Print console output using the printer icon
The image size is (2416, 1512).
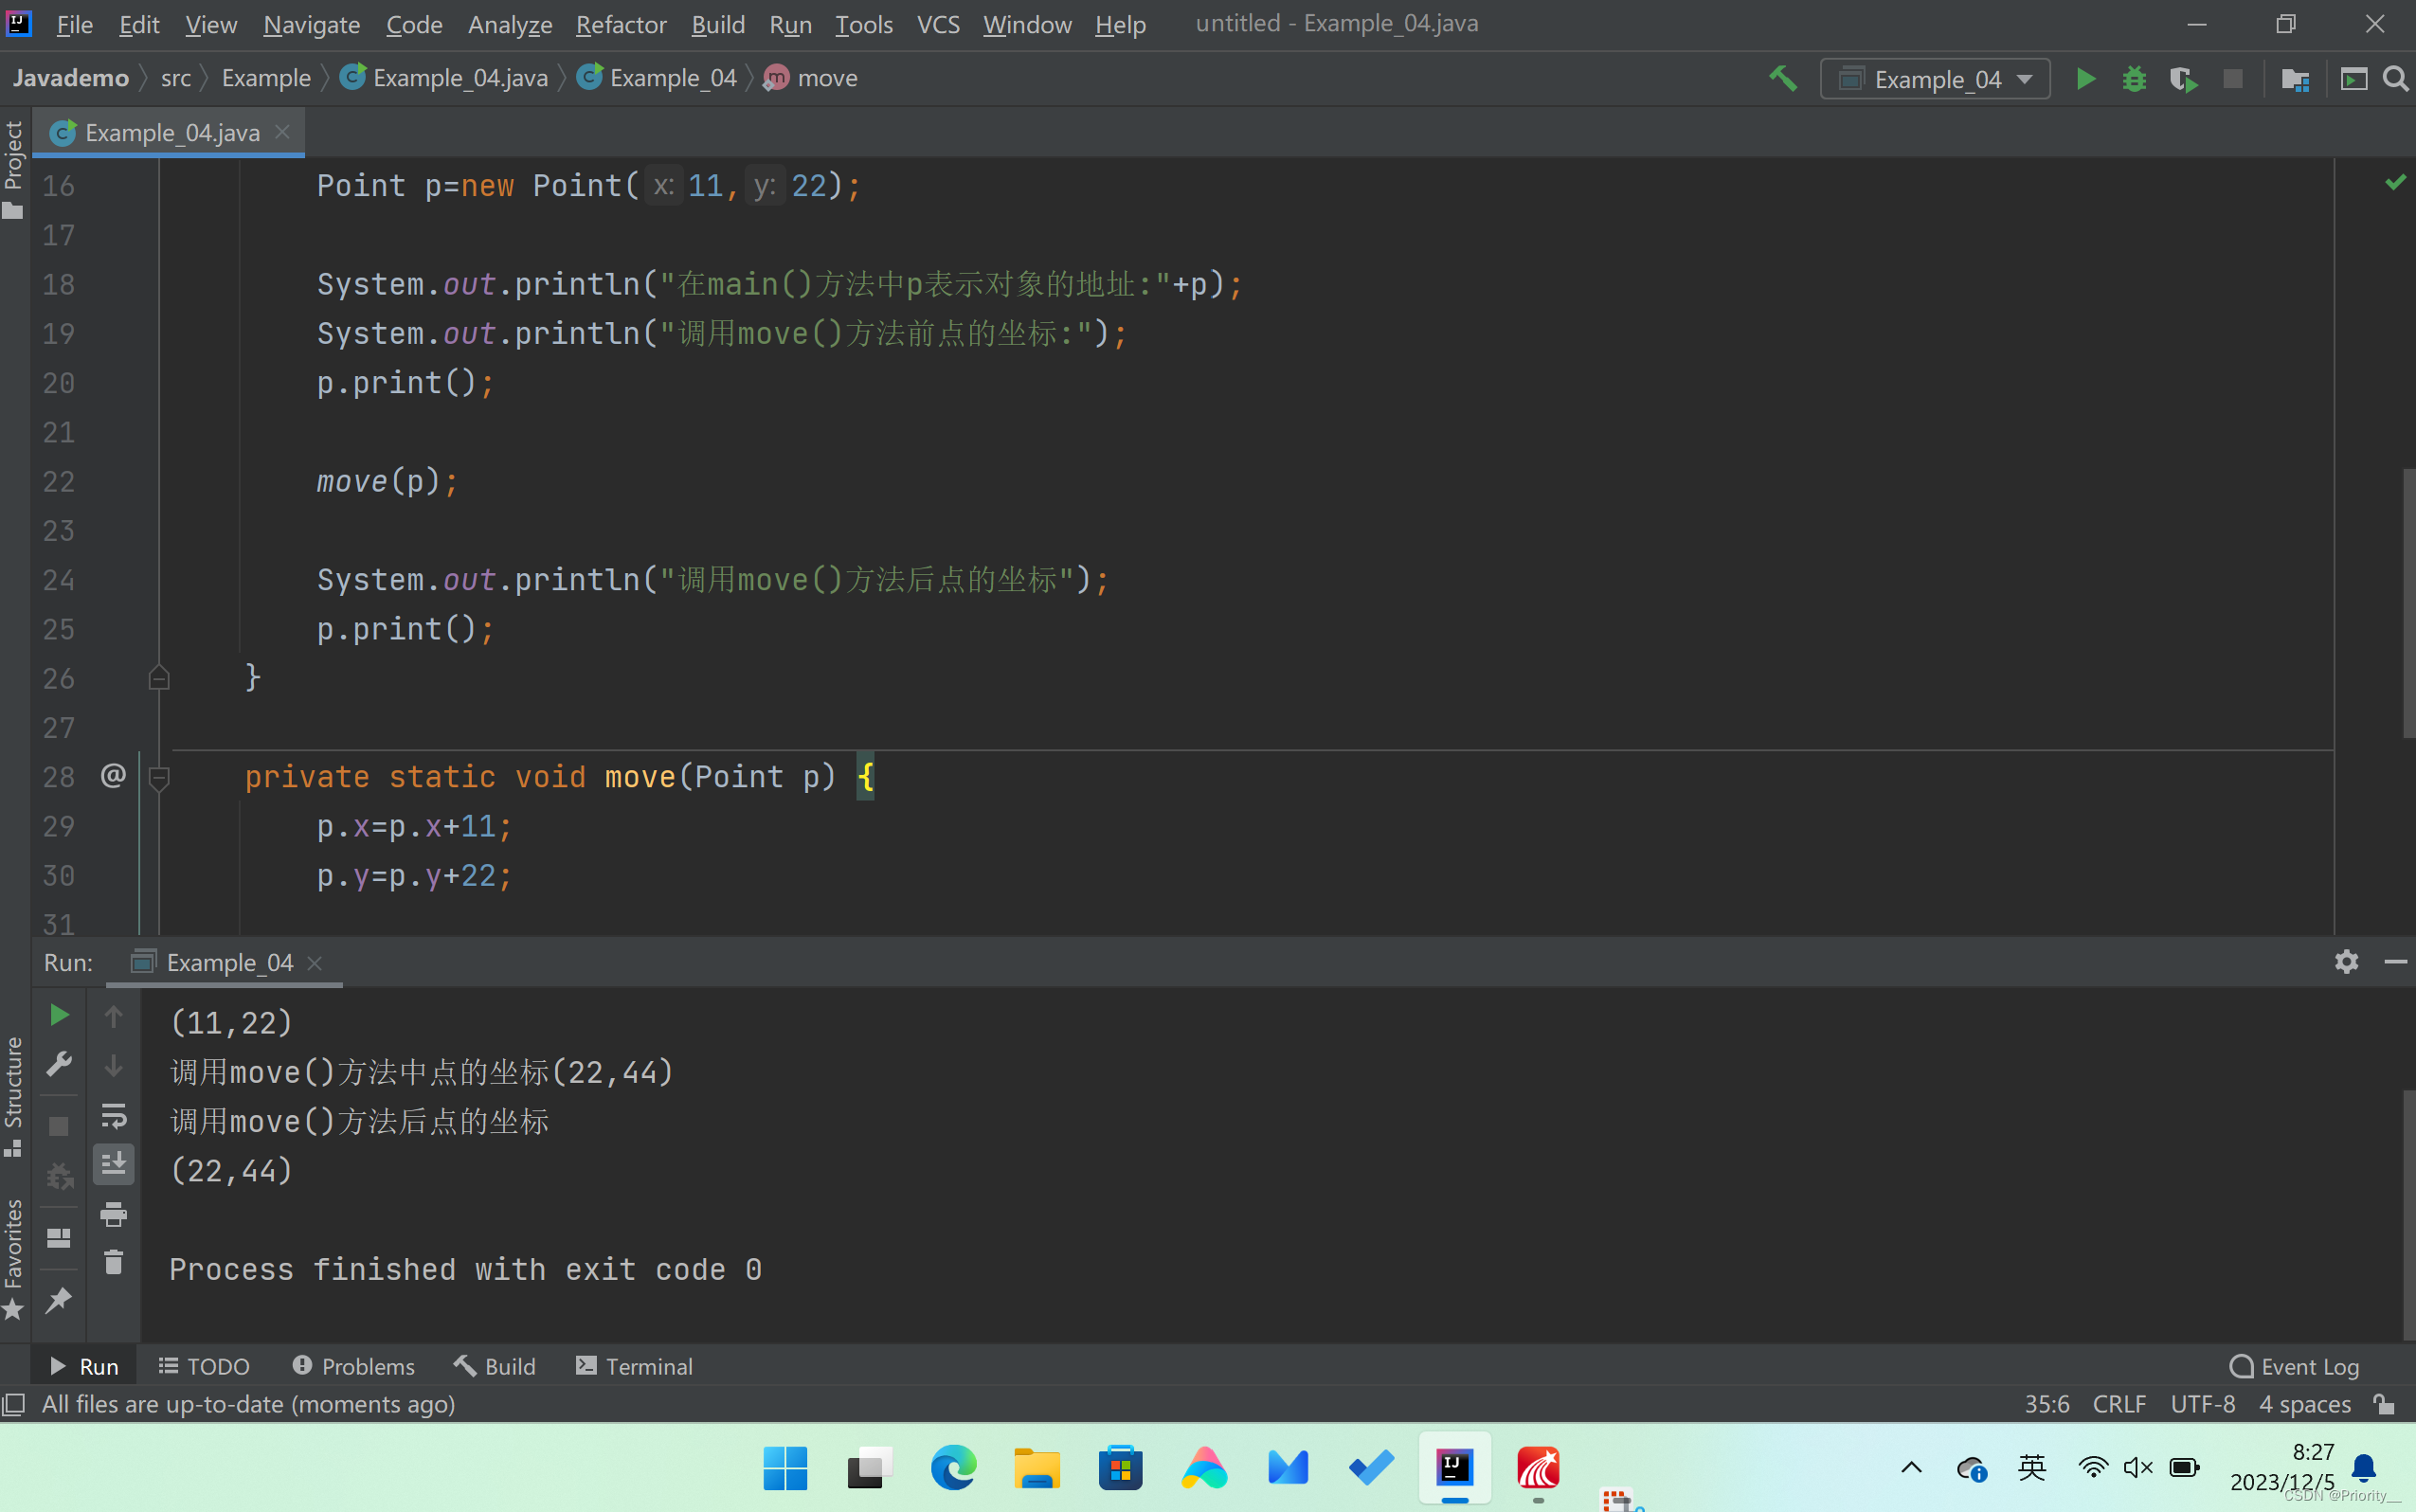(114, 1214)
